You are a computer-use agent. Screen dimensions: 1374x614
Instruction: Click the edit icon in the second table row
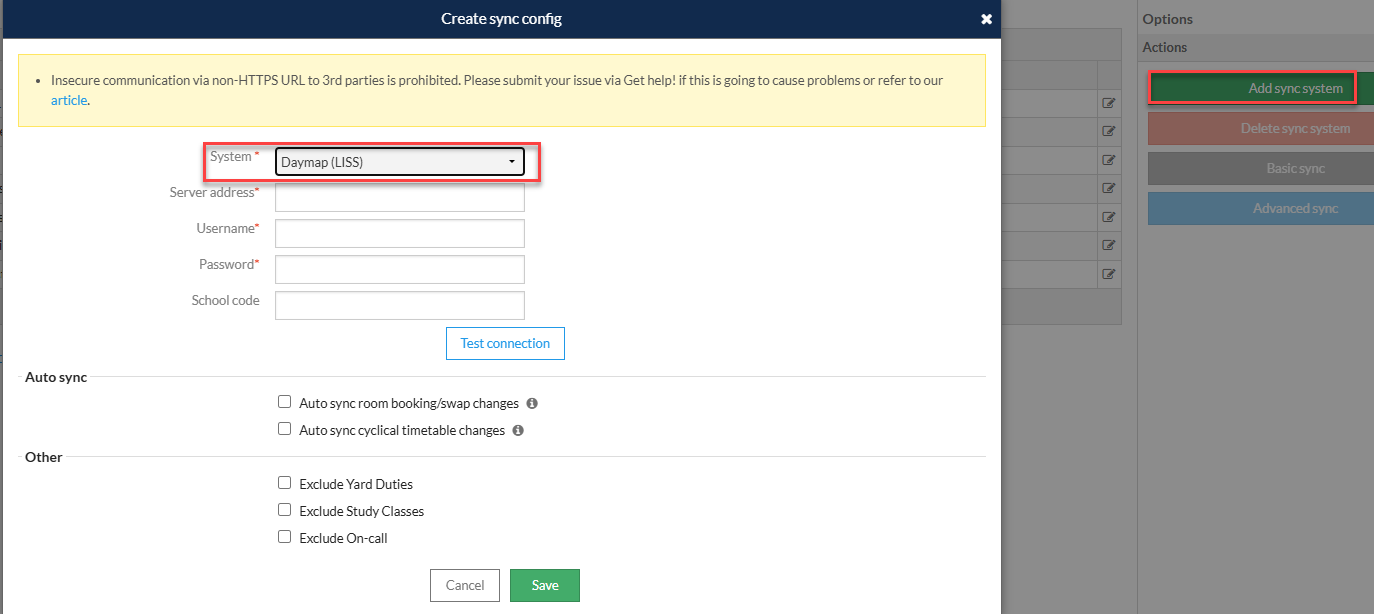[x=1109, y=131]
